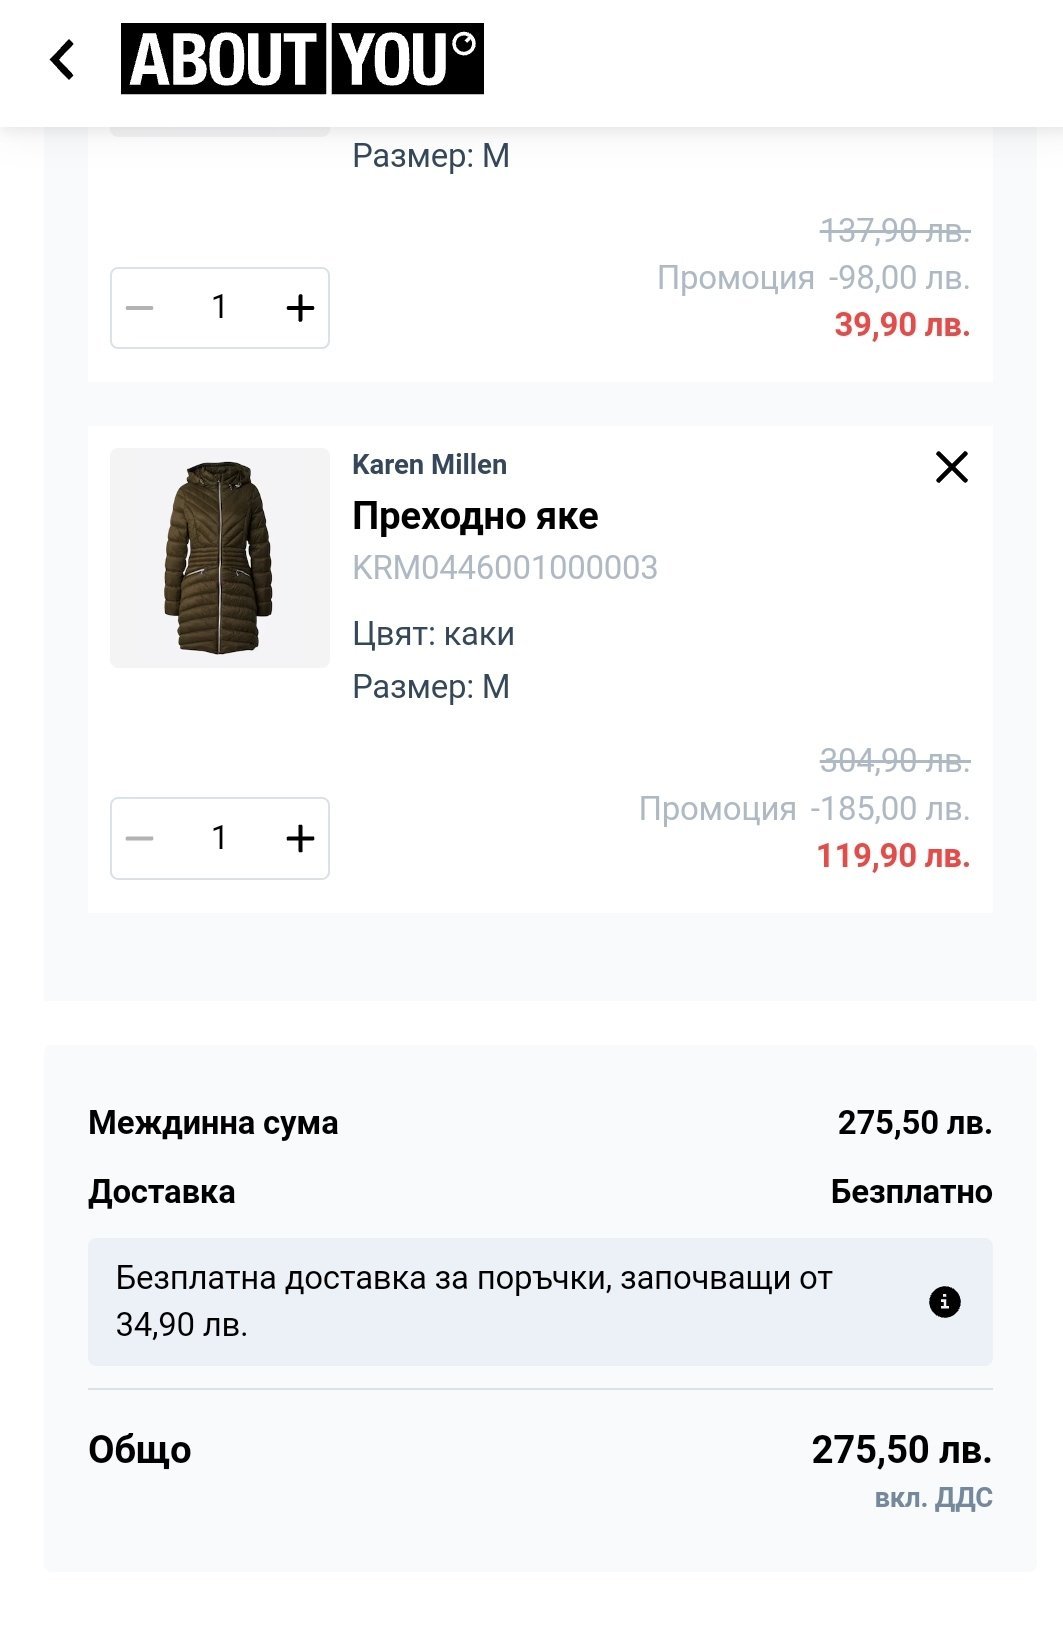Increase quantity of the 39,90 лв. item

pyautogui.click(x=299, y=308)
